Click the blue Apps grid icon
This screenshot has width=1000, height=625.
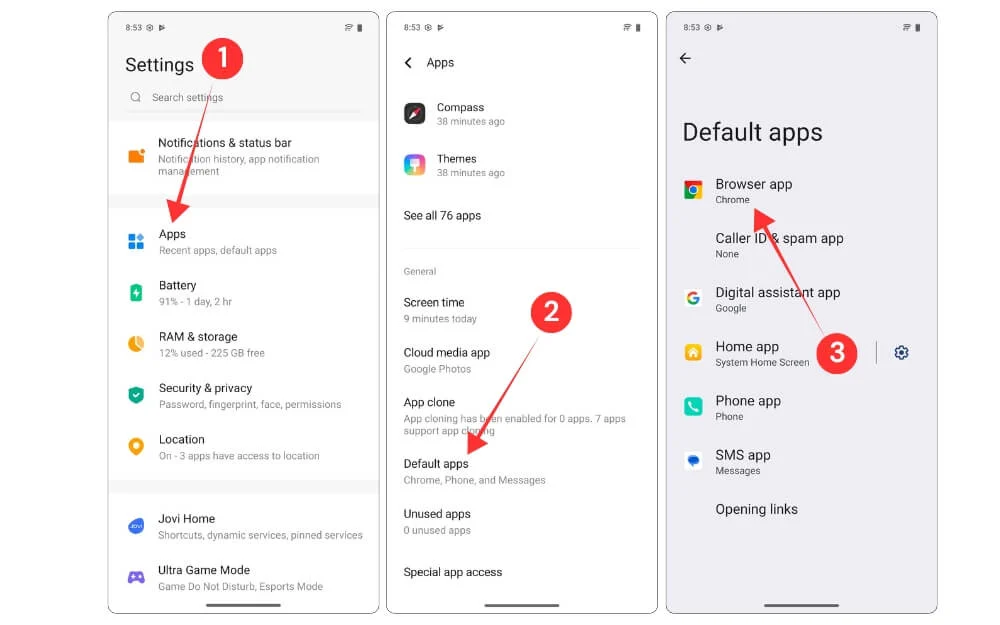click(136, 242)
